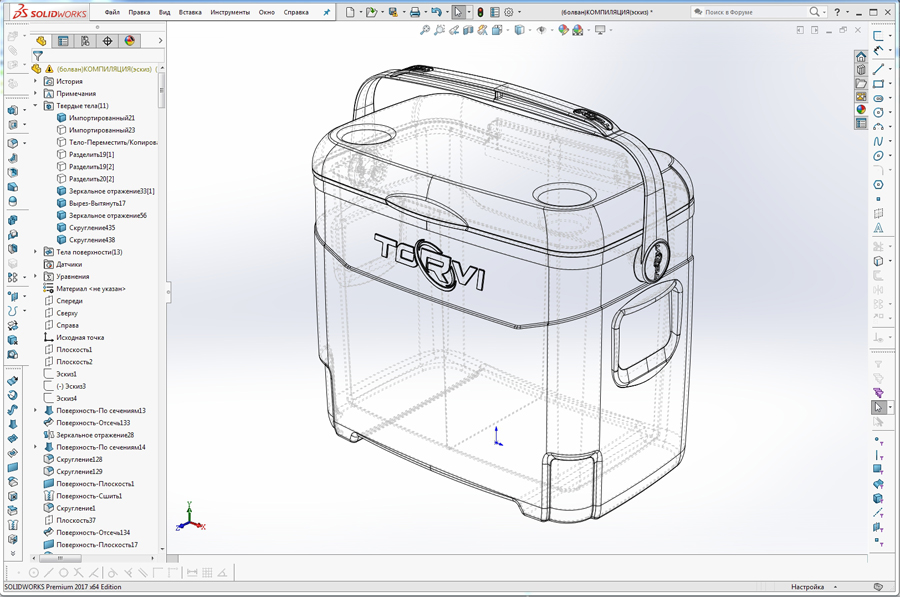This screenshot has width=900, height=597.
Task: Open SolidWorks Options via the gear icon
Action: (x=508, y=12)
